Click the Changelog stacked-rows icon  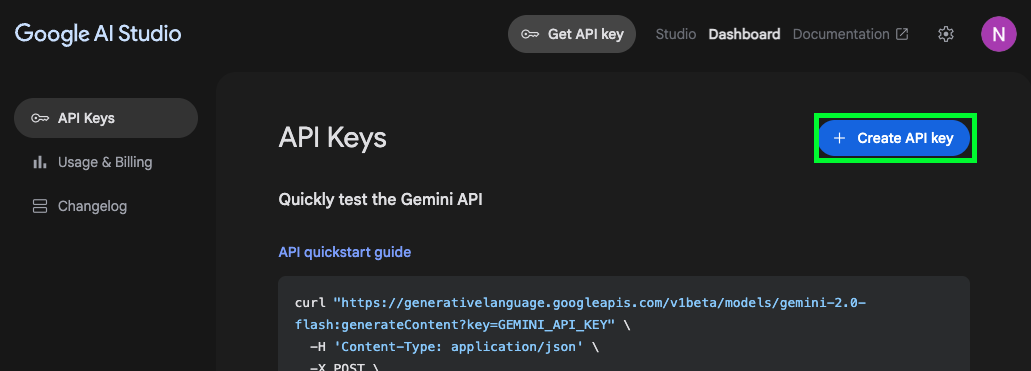tap(39, 206)
